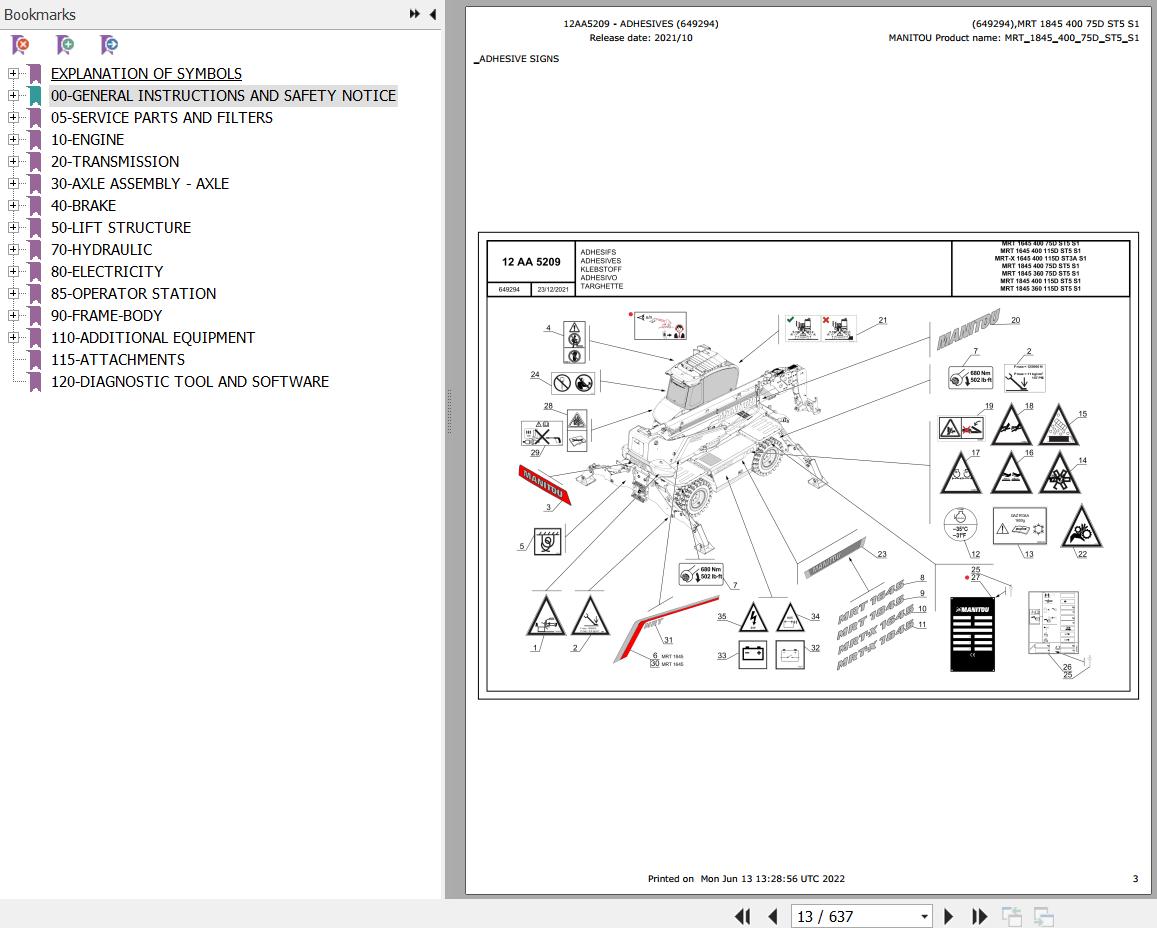Expand the EXPLANATION OF SYMBOLS bookmark

[13, 74]
